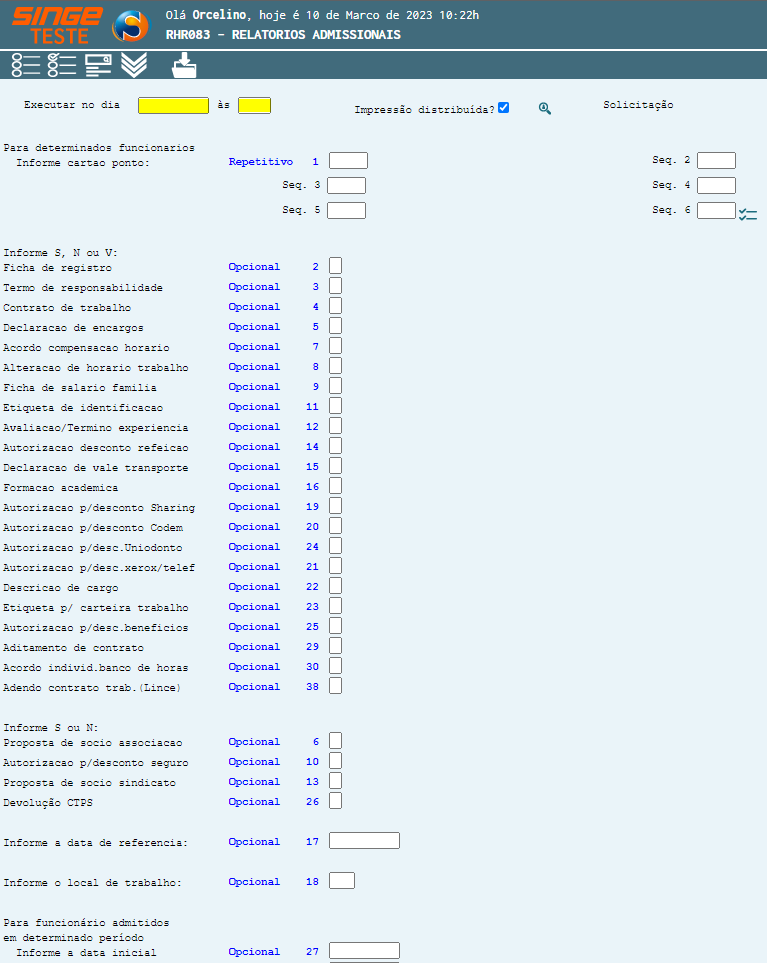This screenshot has height=963, width=767.
Task: Click the yellow time field after às
Action: [254, 105]
